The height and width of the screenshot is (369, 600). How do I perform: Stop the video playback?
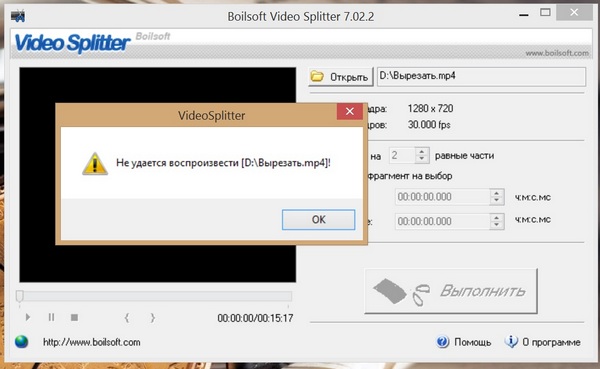pyautogui.click(x=75, y=317)
